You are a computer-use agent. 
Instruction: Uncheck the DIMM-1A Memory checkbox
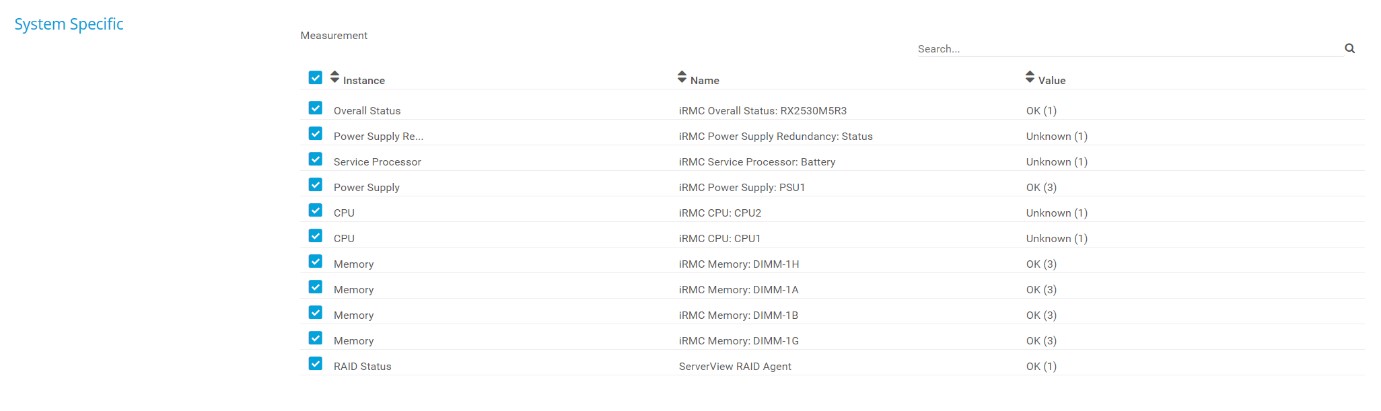pos(316,288)
